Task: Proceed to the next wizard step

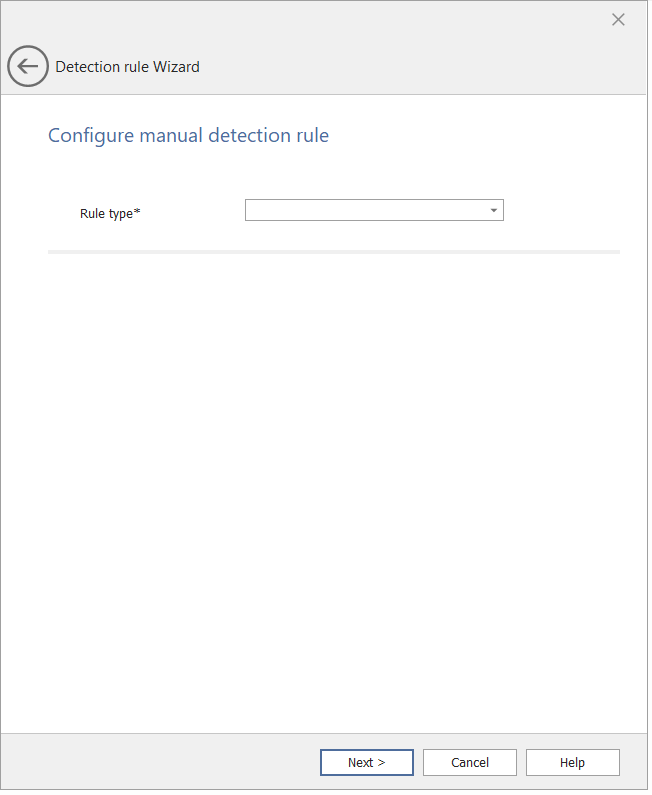Action: (x=366, y=763)
